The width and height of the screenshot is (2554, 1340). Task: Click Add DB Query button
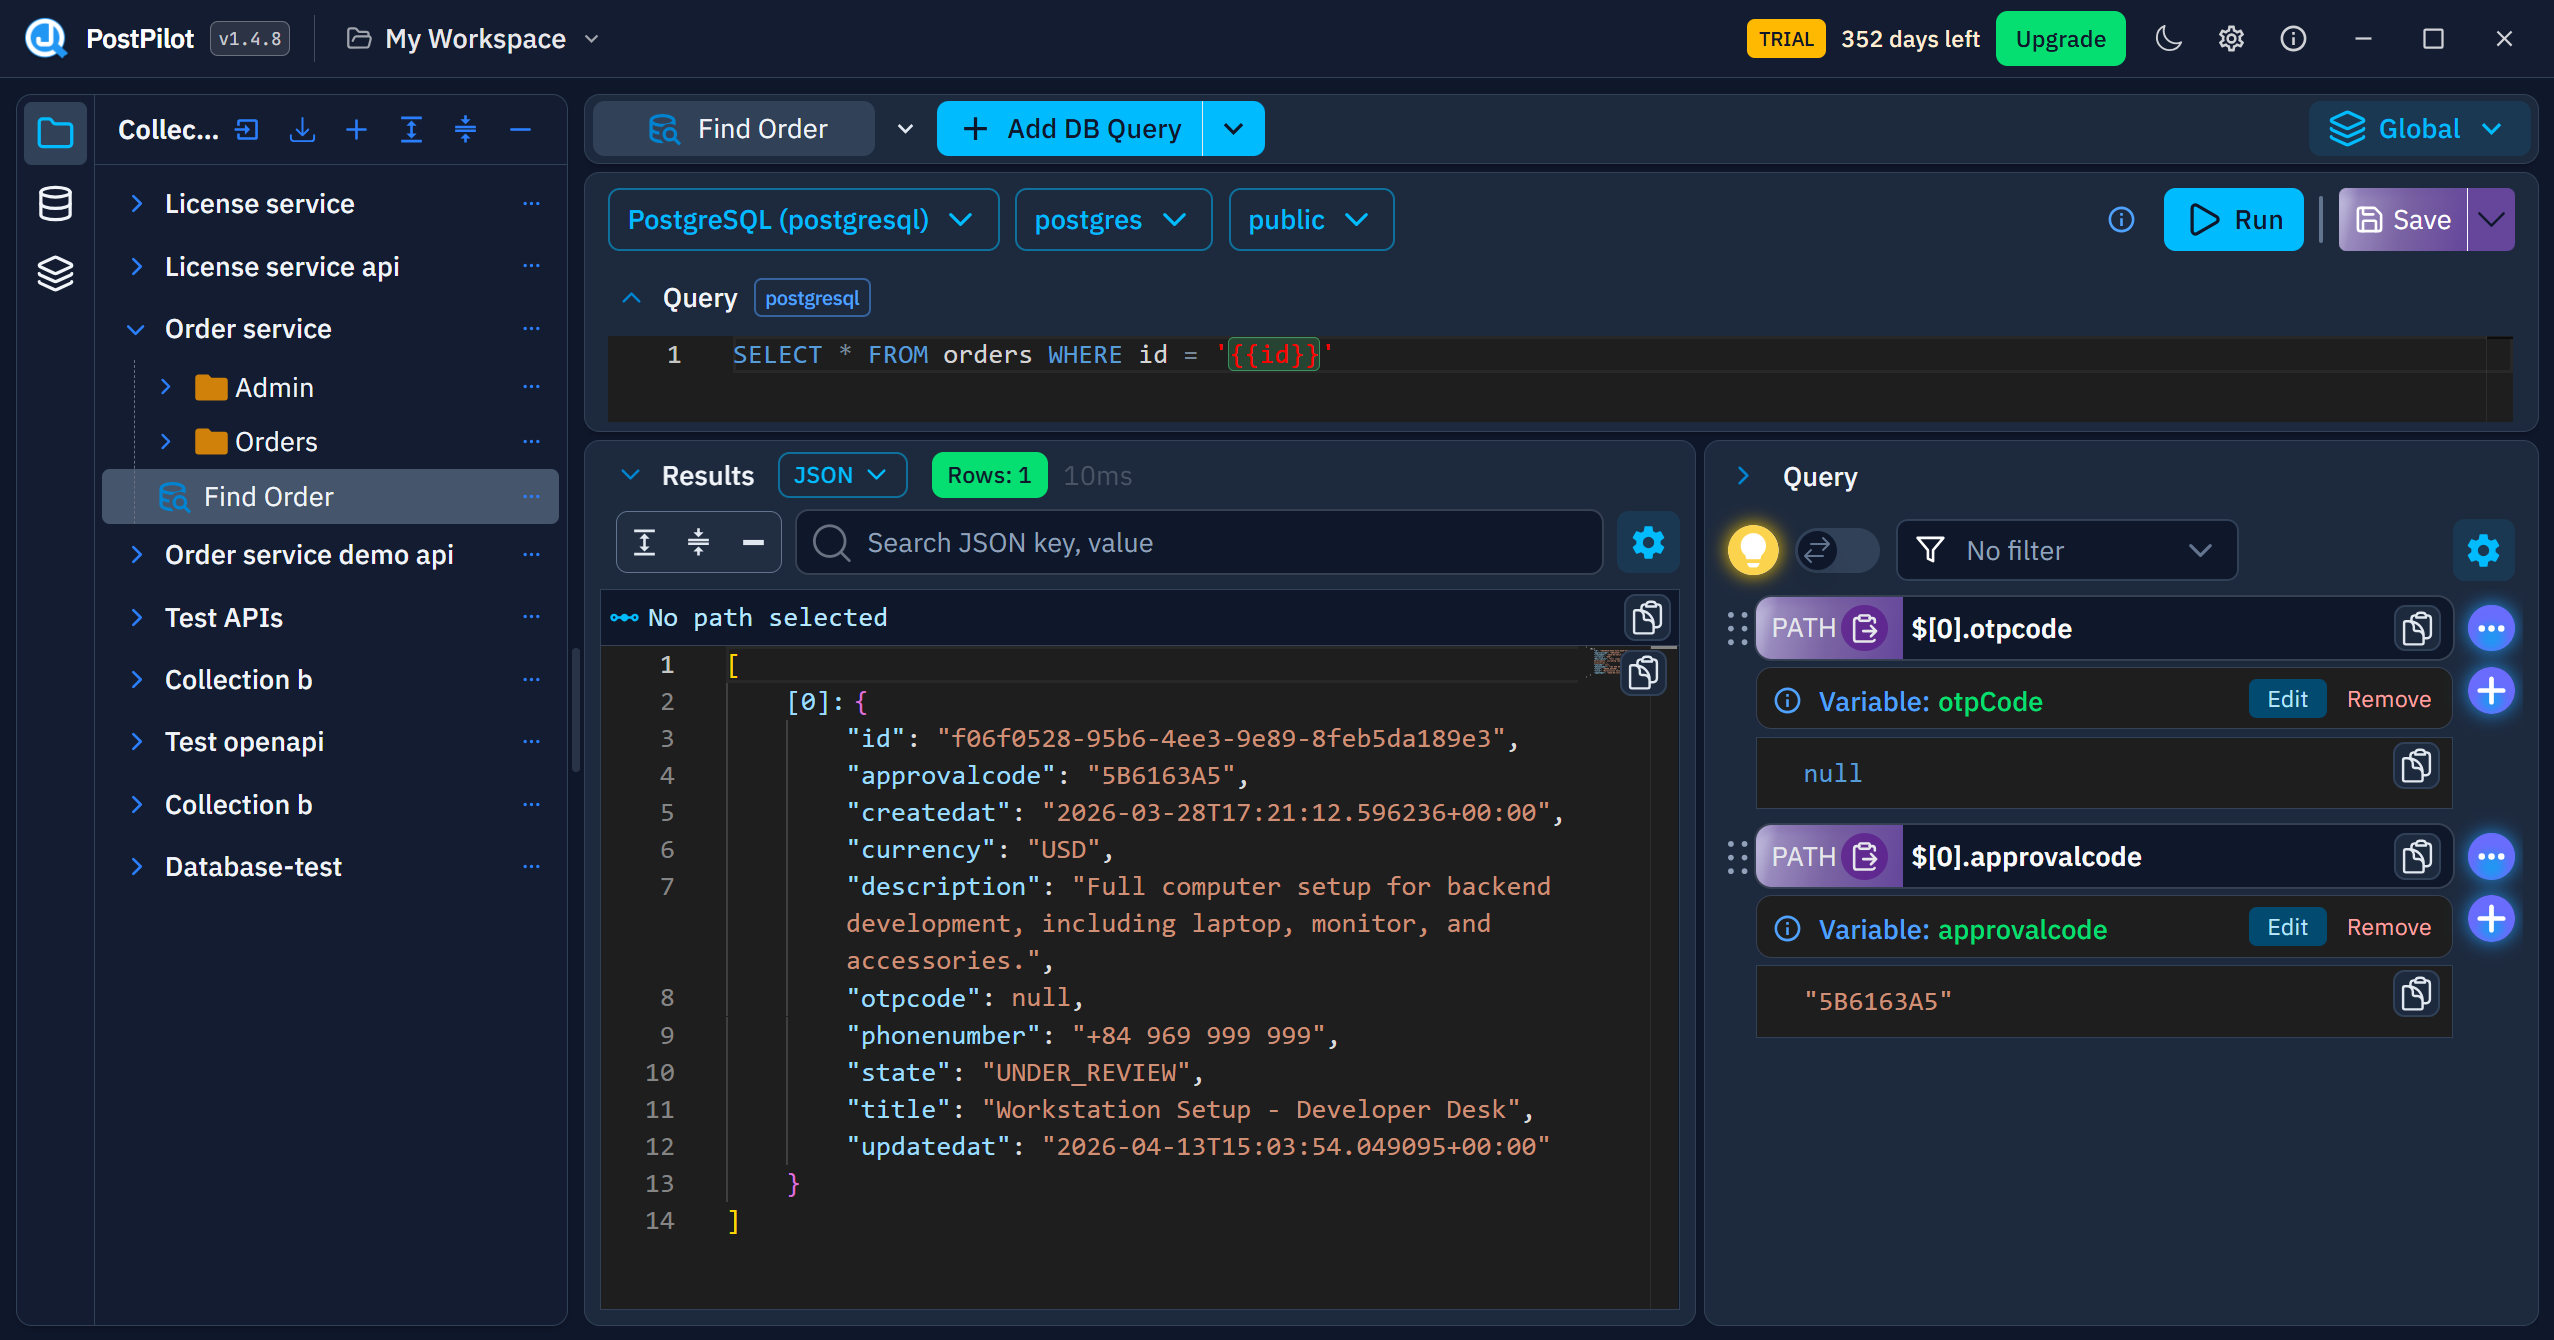coord(1070,129)
